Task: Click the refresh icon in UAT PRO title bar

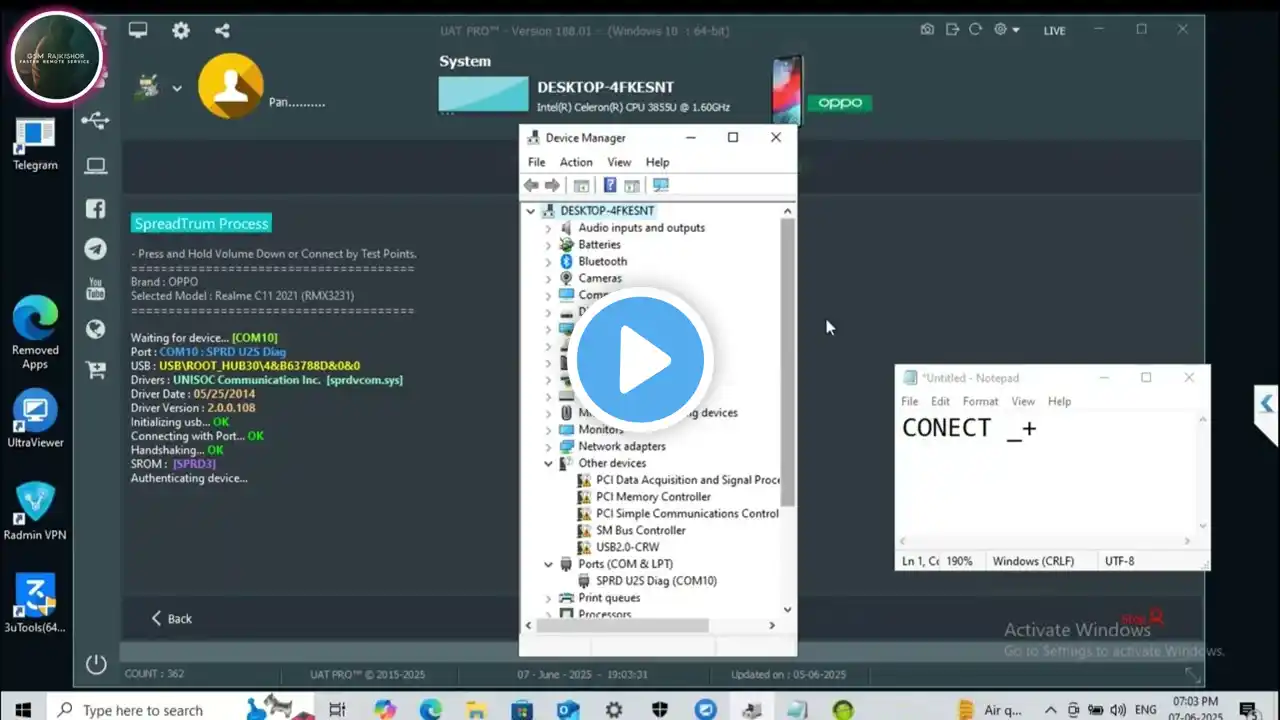Action: click(976, 30)
